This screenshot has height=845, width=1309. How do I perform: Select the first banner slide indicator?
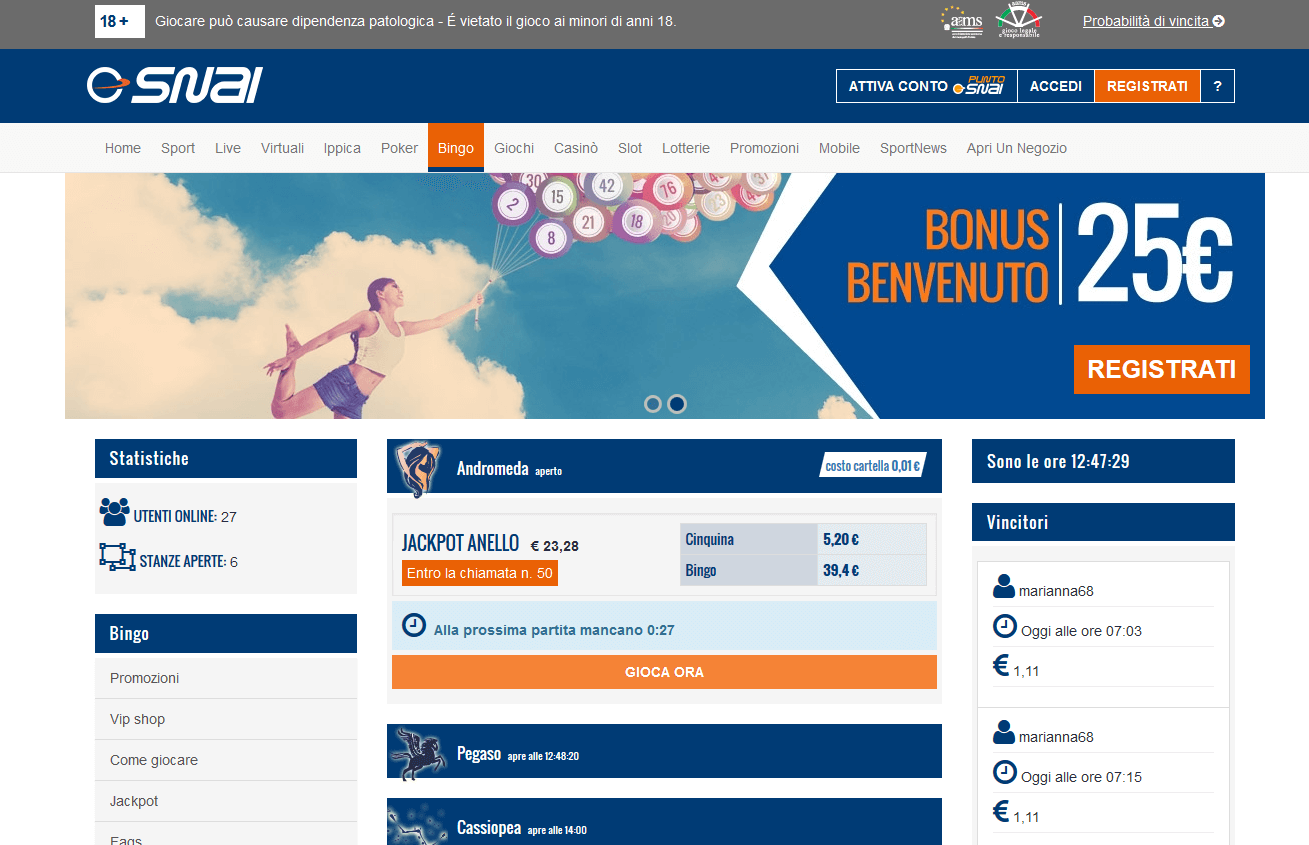tap(653, 404)
